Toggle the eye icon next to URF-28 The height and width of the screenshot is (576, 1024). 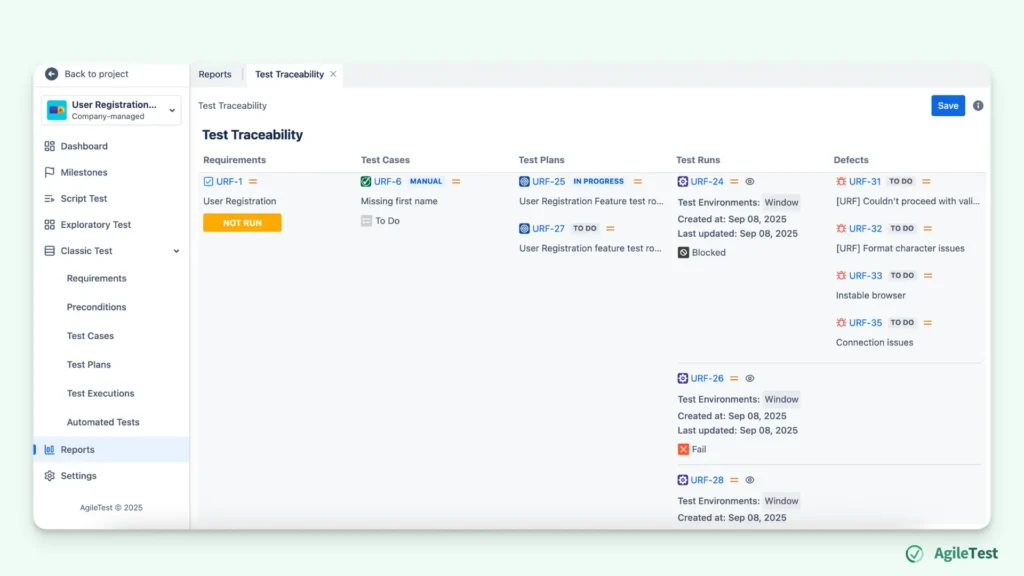(x=750, y=480)
